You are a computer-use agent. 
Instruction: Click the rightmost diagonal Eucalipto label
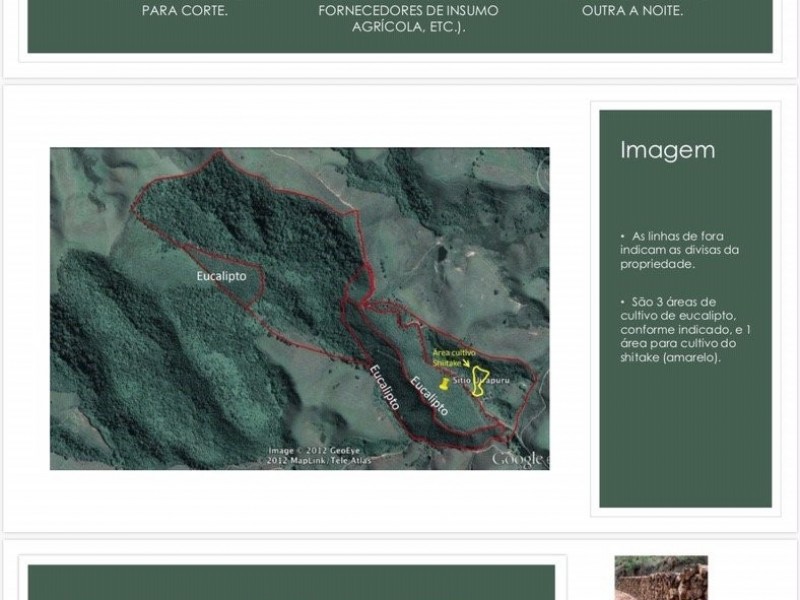click(429, 396)
